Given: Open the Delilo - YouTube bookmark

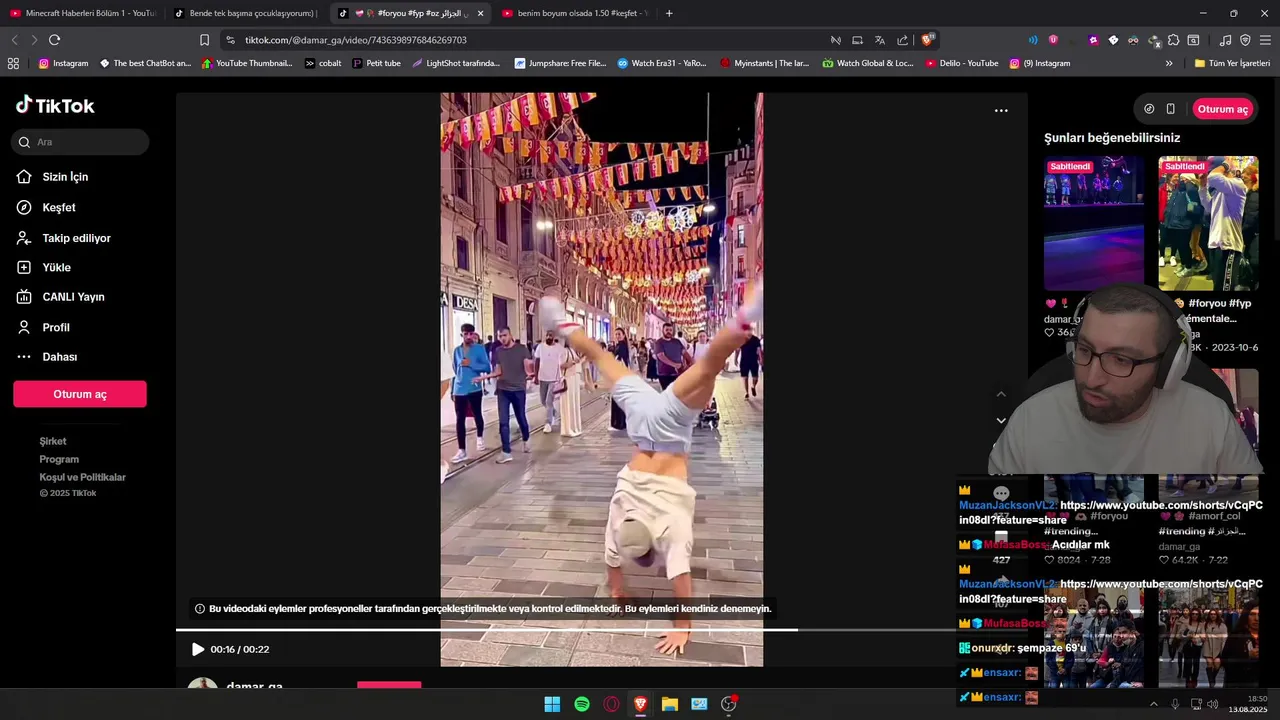Looking at the screenshot, I should 961,63.
